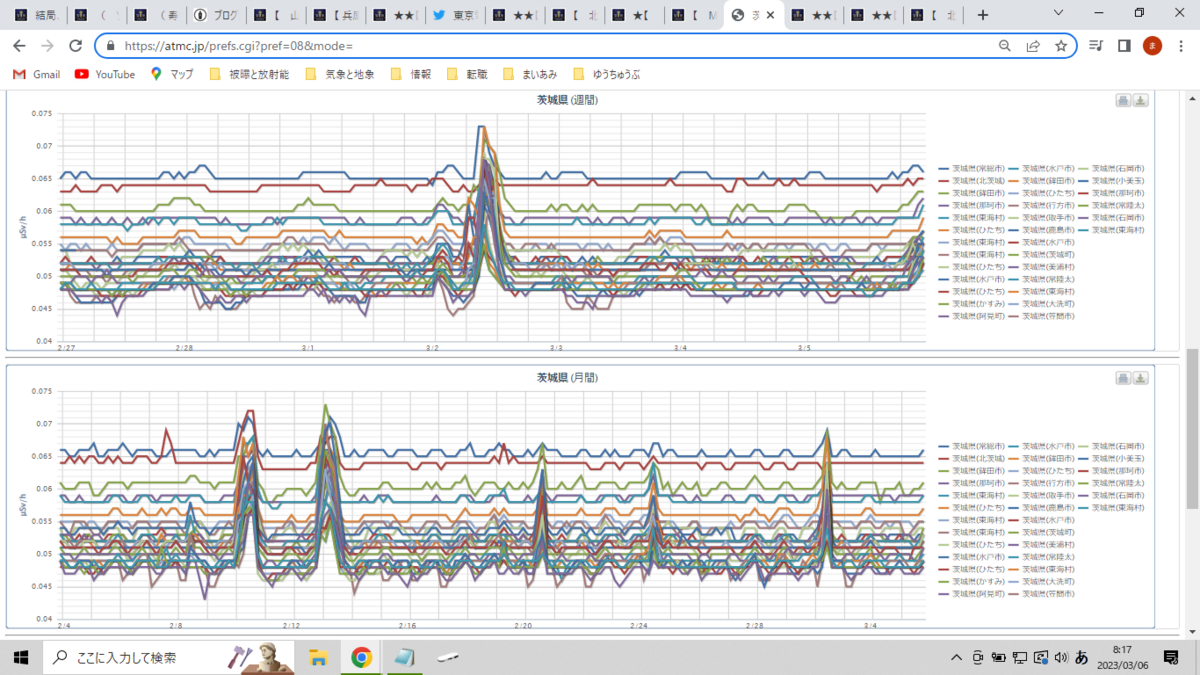Viewport: 1200px width, 675px height.
Task: Open the media control playlist icon
Action: pyautogui.click(x=1097, y=46)
